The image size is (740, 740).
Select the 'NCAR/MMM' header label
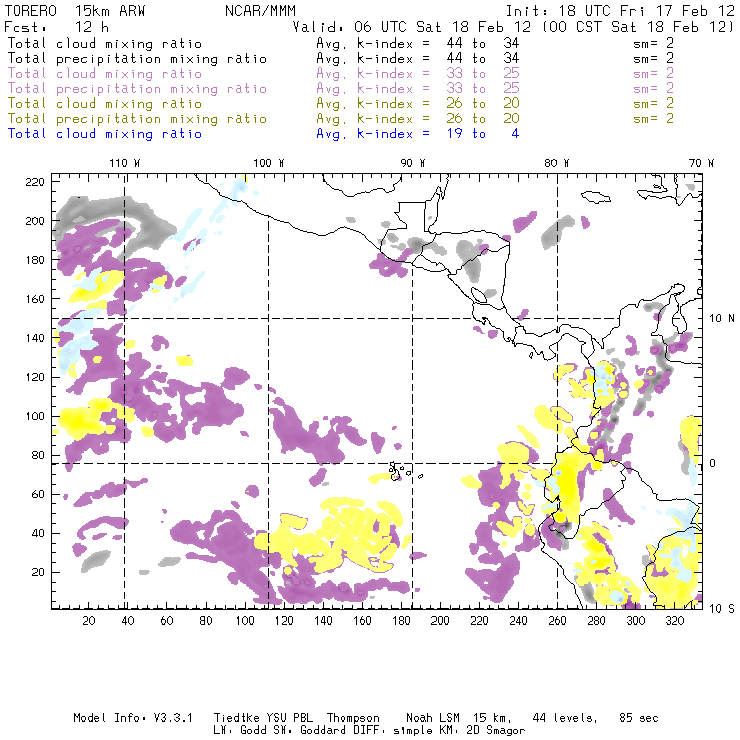pyautogui.click(x=260, y=11)
